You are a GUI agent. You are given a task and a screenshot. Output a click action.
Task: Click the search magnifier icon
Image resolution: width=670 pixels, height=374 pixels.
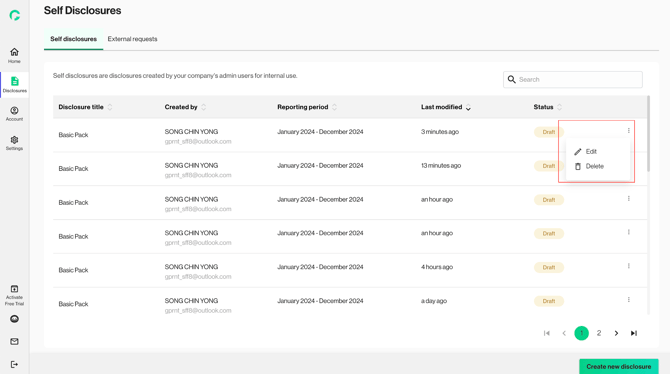511,80
